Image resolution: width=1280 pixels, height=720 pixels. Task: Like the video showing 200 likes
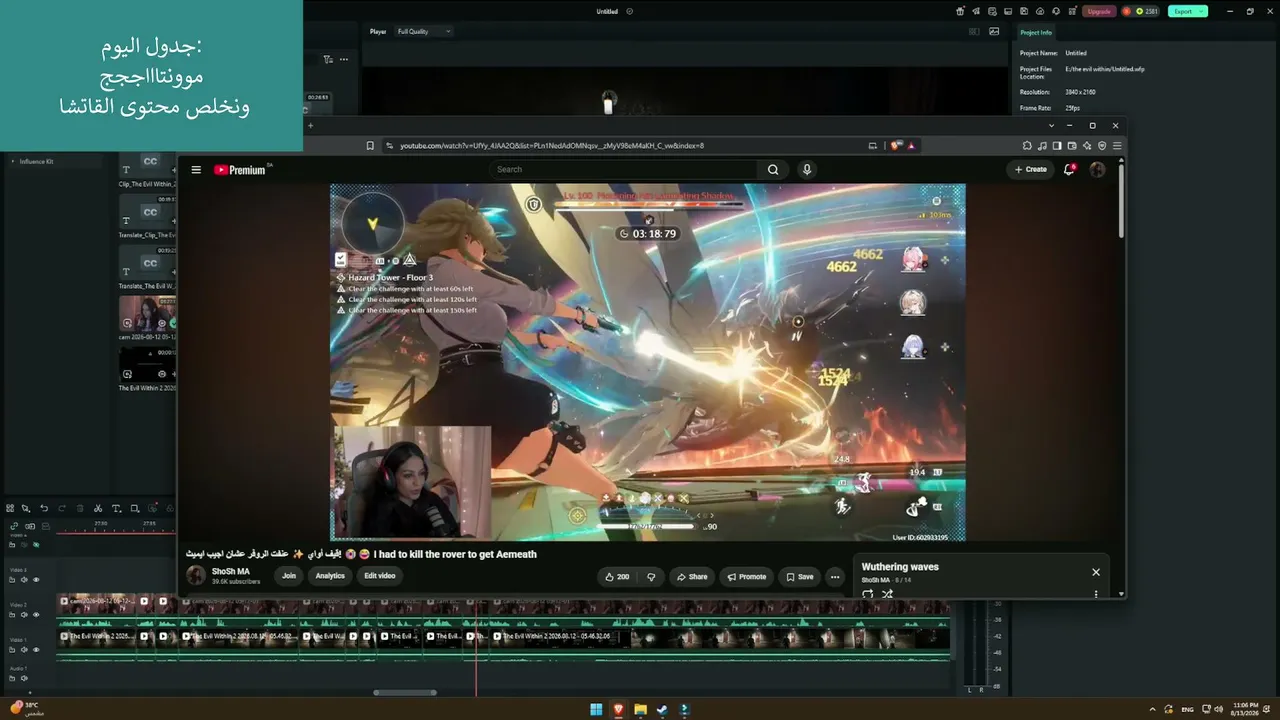[617, 577]
